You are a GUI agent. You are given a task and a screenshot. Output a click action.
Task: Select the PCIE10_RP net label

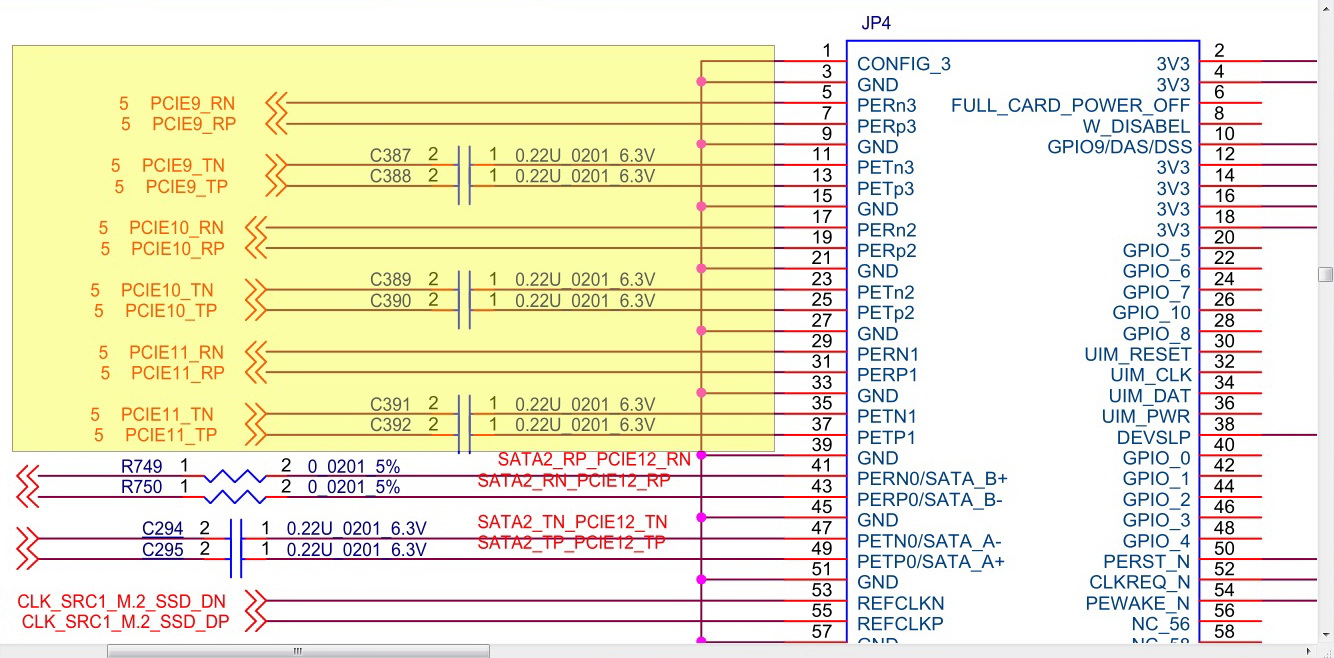[x=177, y=248]
